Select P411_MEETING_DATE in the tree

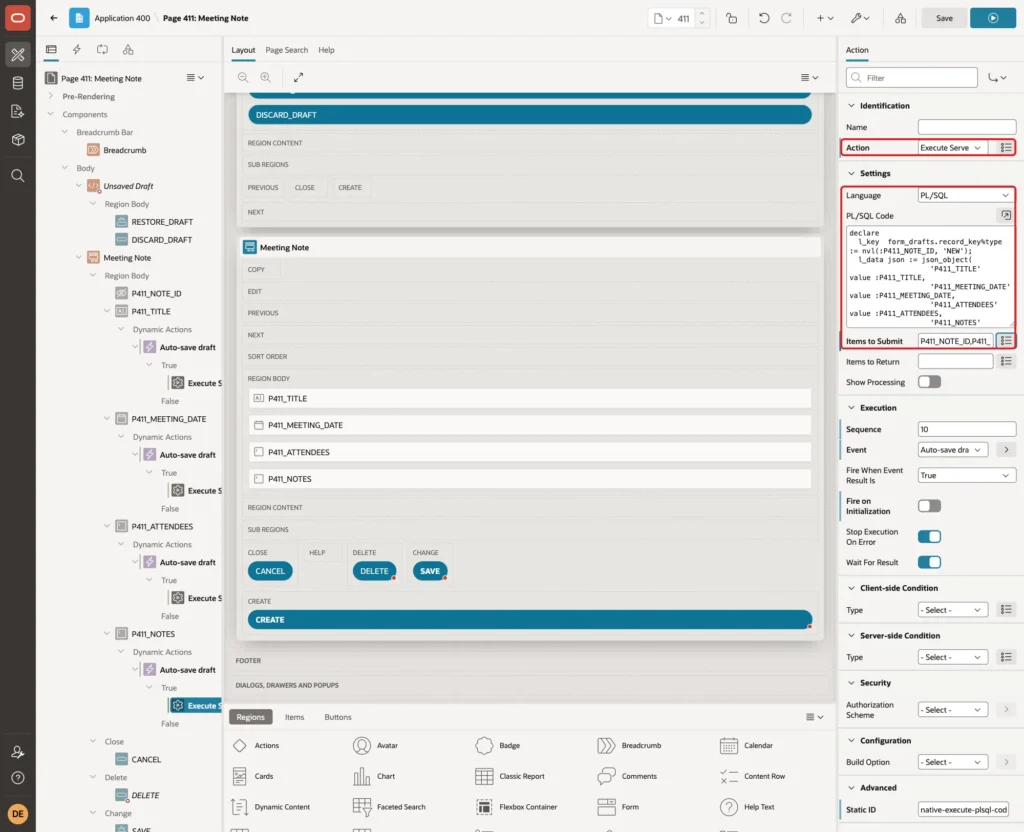168,419
